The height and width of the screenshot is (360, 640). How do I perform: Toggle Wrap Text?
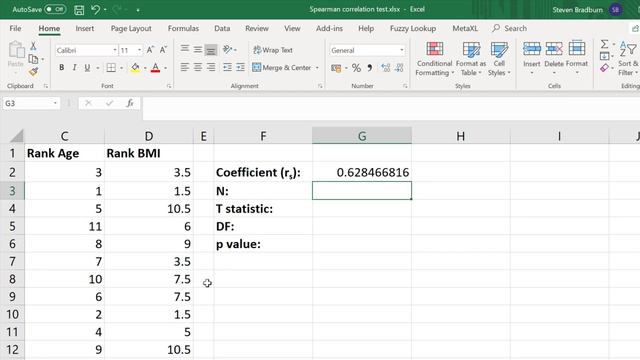pyautogui.click(x=273, y=50)
